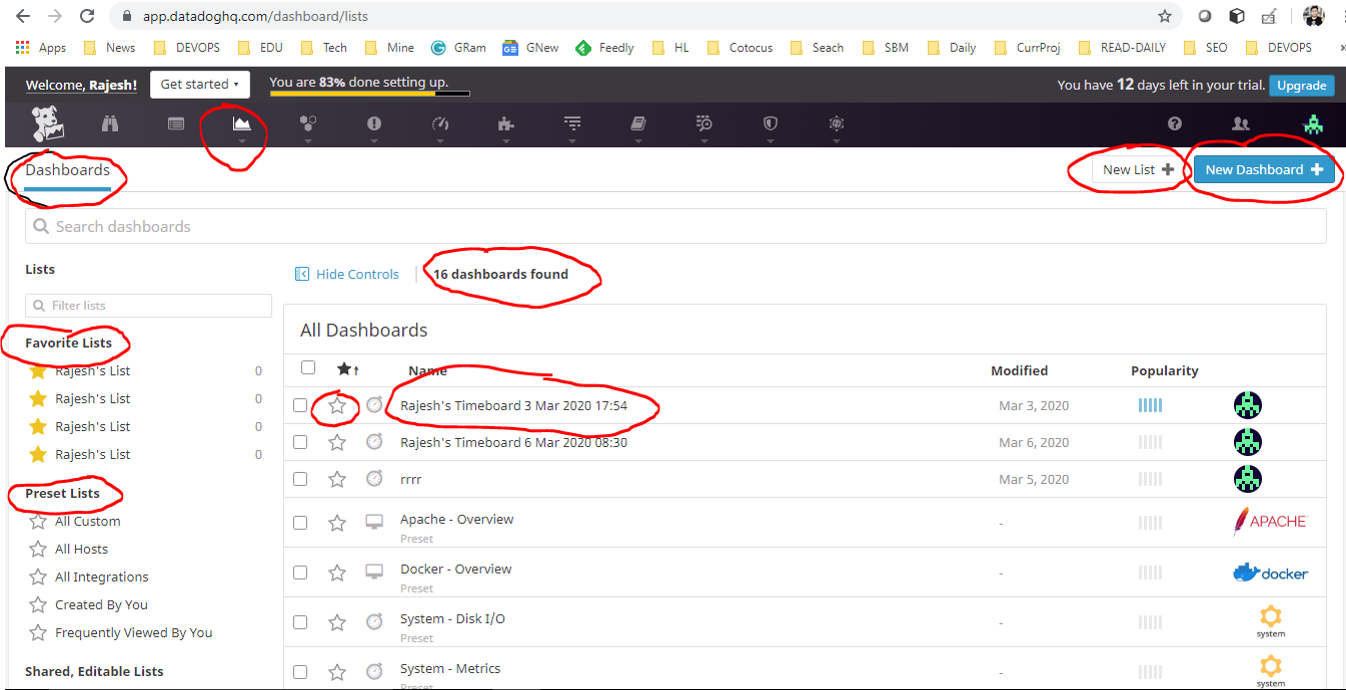The width and height of the screenshot is (1346, 690).
Task: Open the Dashboards graph icon in navbar
Action: click(x=241, y=123)
